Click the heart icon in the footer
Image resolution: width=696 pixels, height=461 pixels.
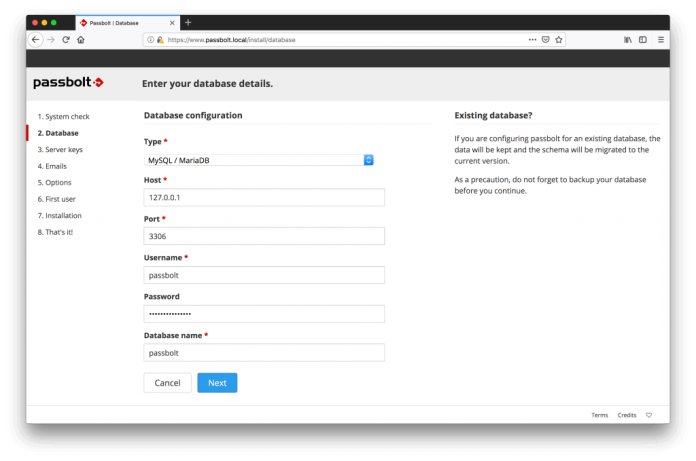(649, 415)
